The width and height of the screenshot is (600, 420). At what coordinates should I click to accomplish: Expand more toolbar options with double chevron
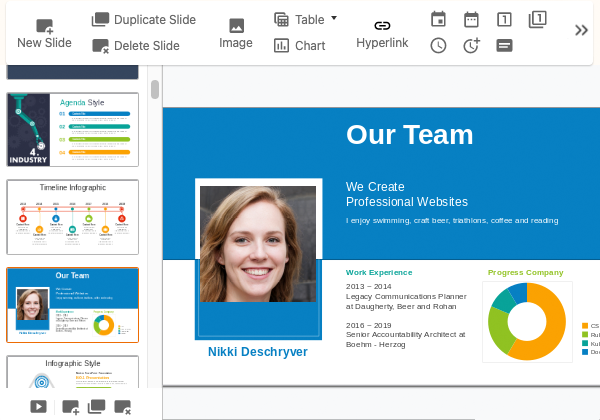pyautogui.click(x=580, y=31)
